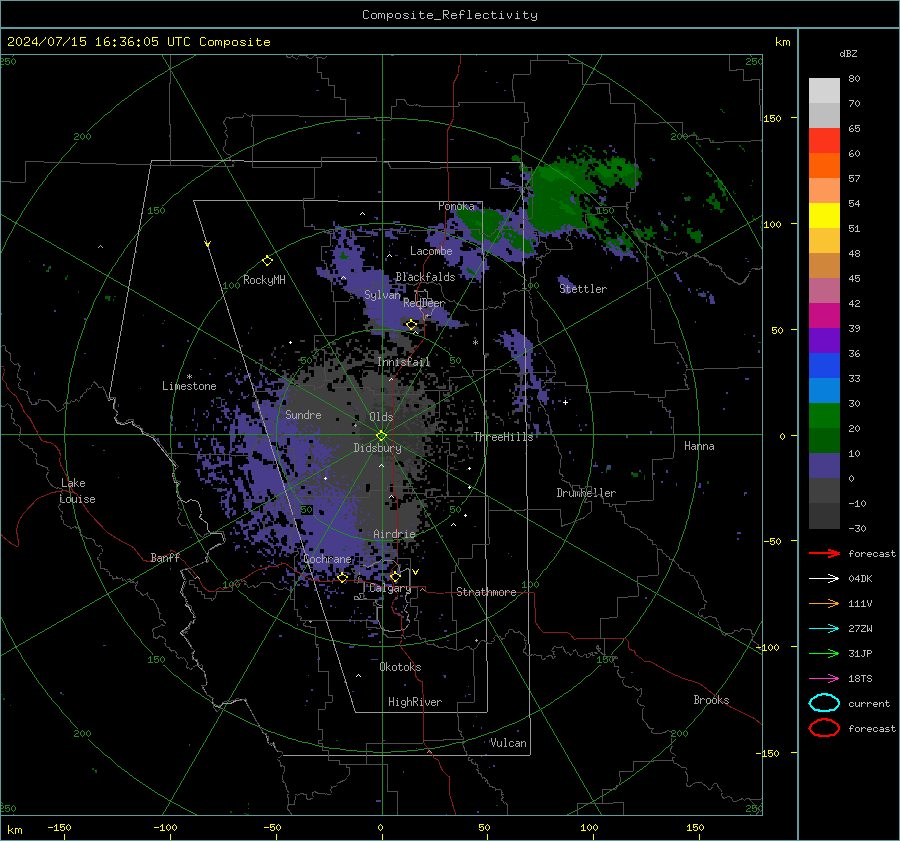The image size is (900, 841).
Task: Click the yellow diamond marker below Cochrane
Action: click(343, 577)
